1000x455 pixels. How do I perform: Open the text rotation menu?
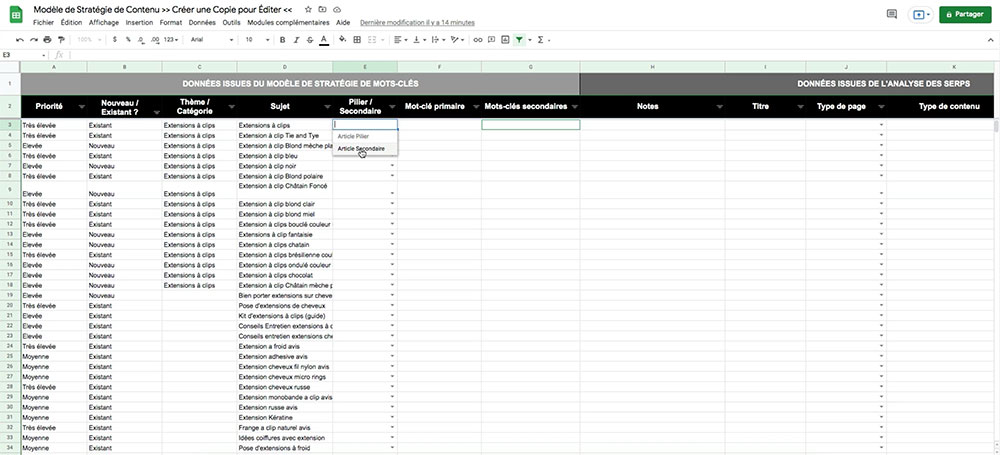(x=457, y=40)
